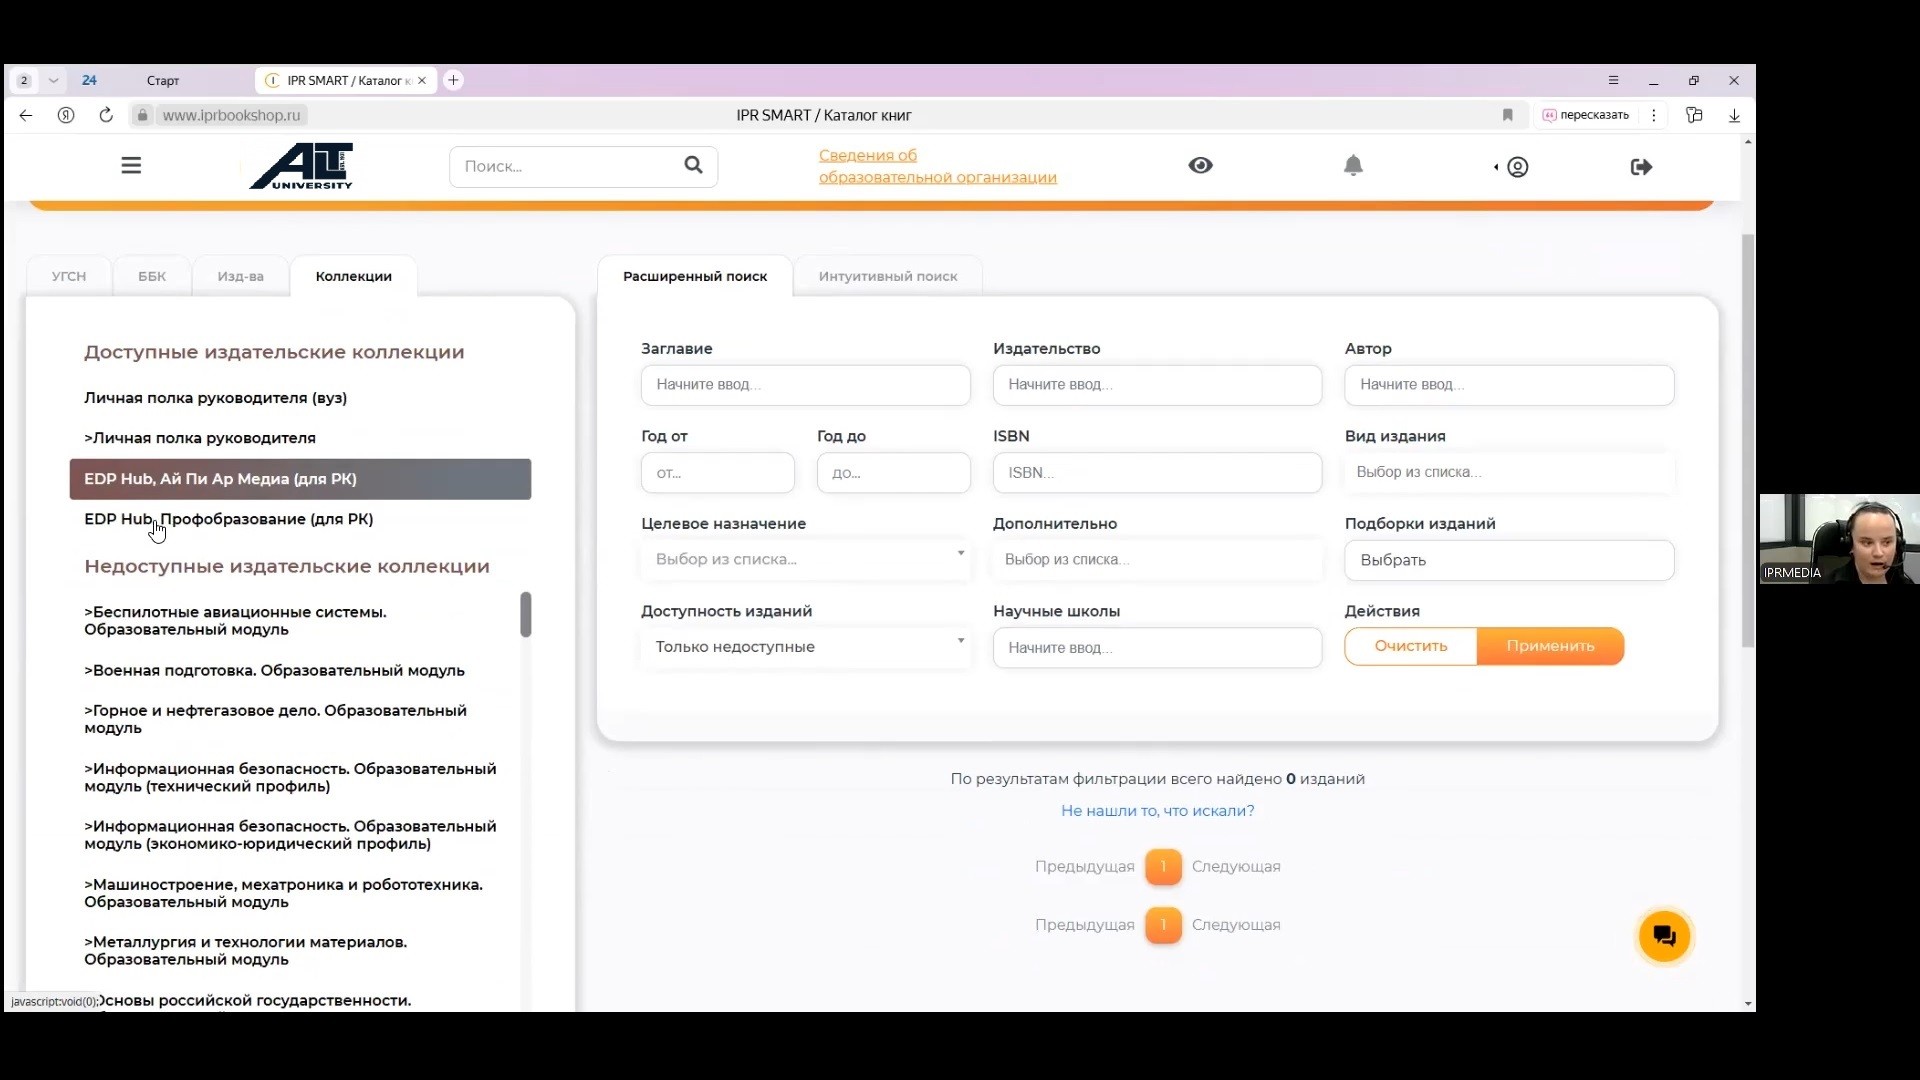
Task: Open the hamburger menu icon
Action: pyautogui.click(x=131, y=166)
